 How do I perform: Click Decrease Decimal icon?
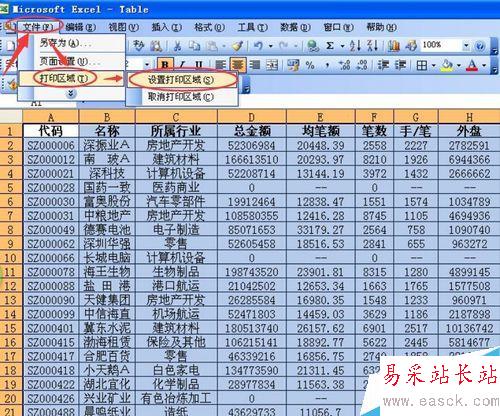pyautogui.click(x=362, y=65)
